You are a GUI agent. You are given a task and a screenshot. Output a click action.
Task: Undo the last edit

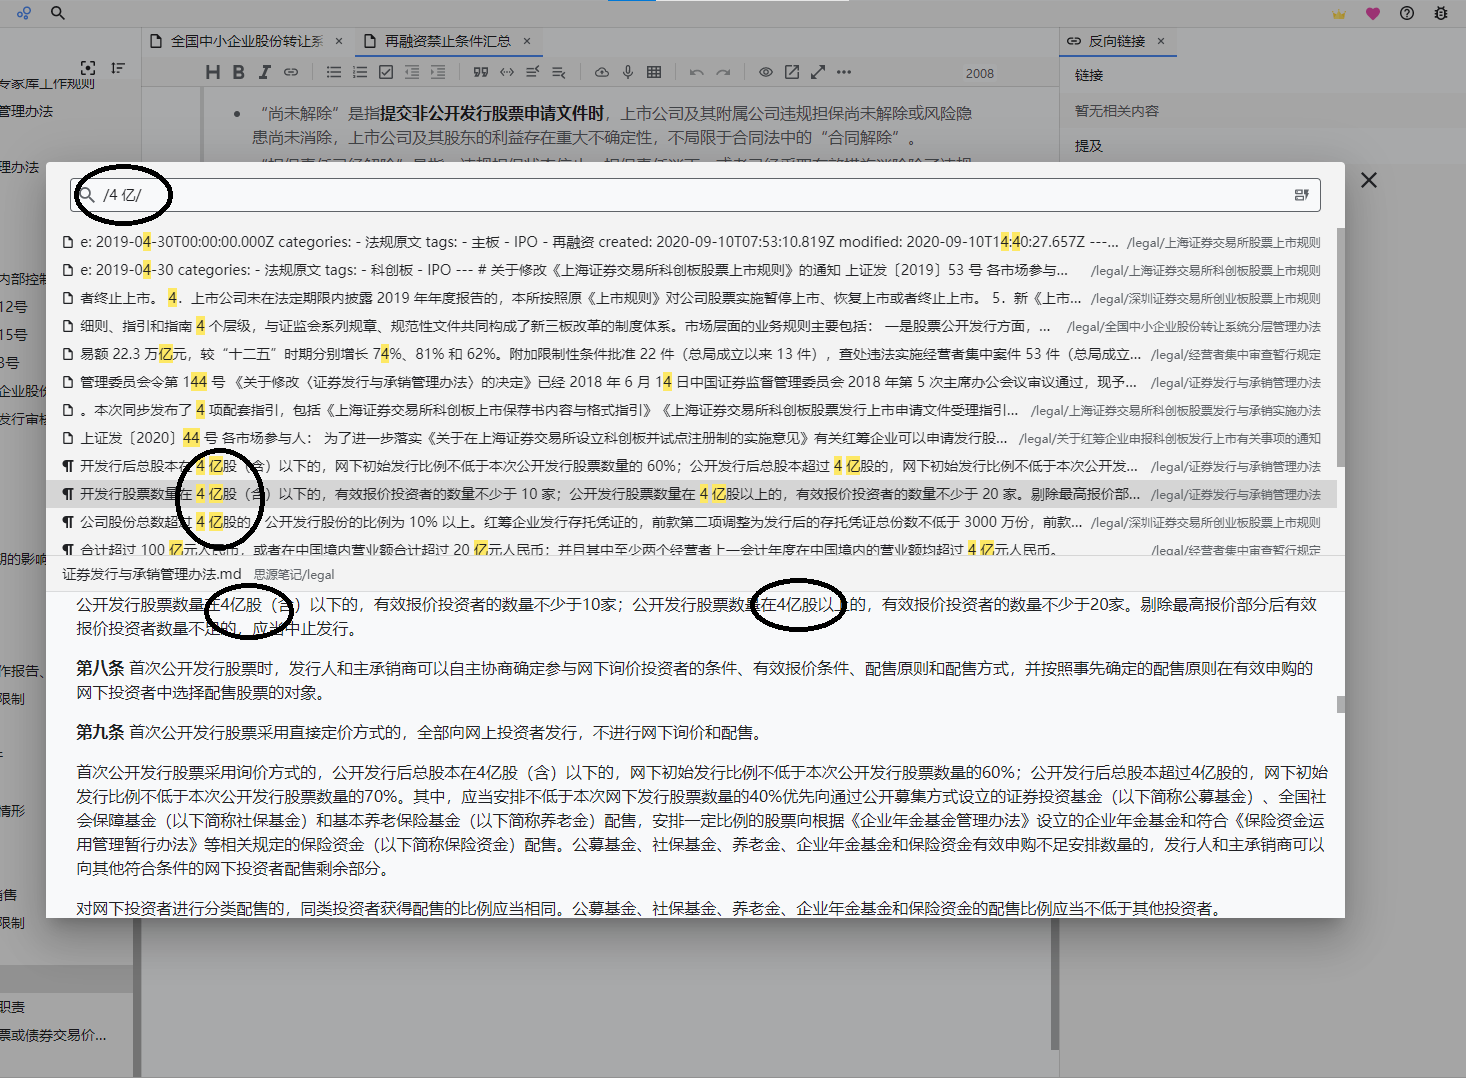point(697,72)
